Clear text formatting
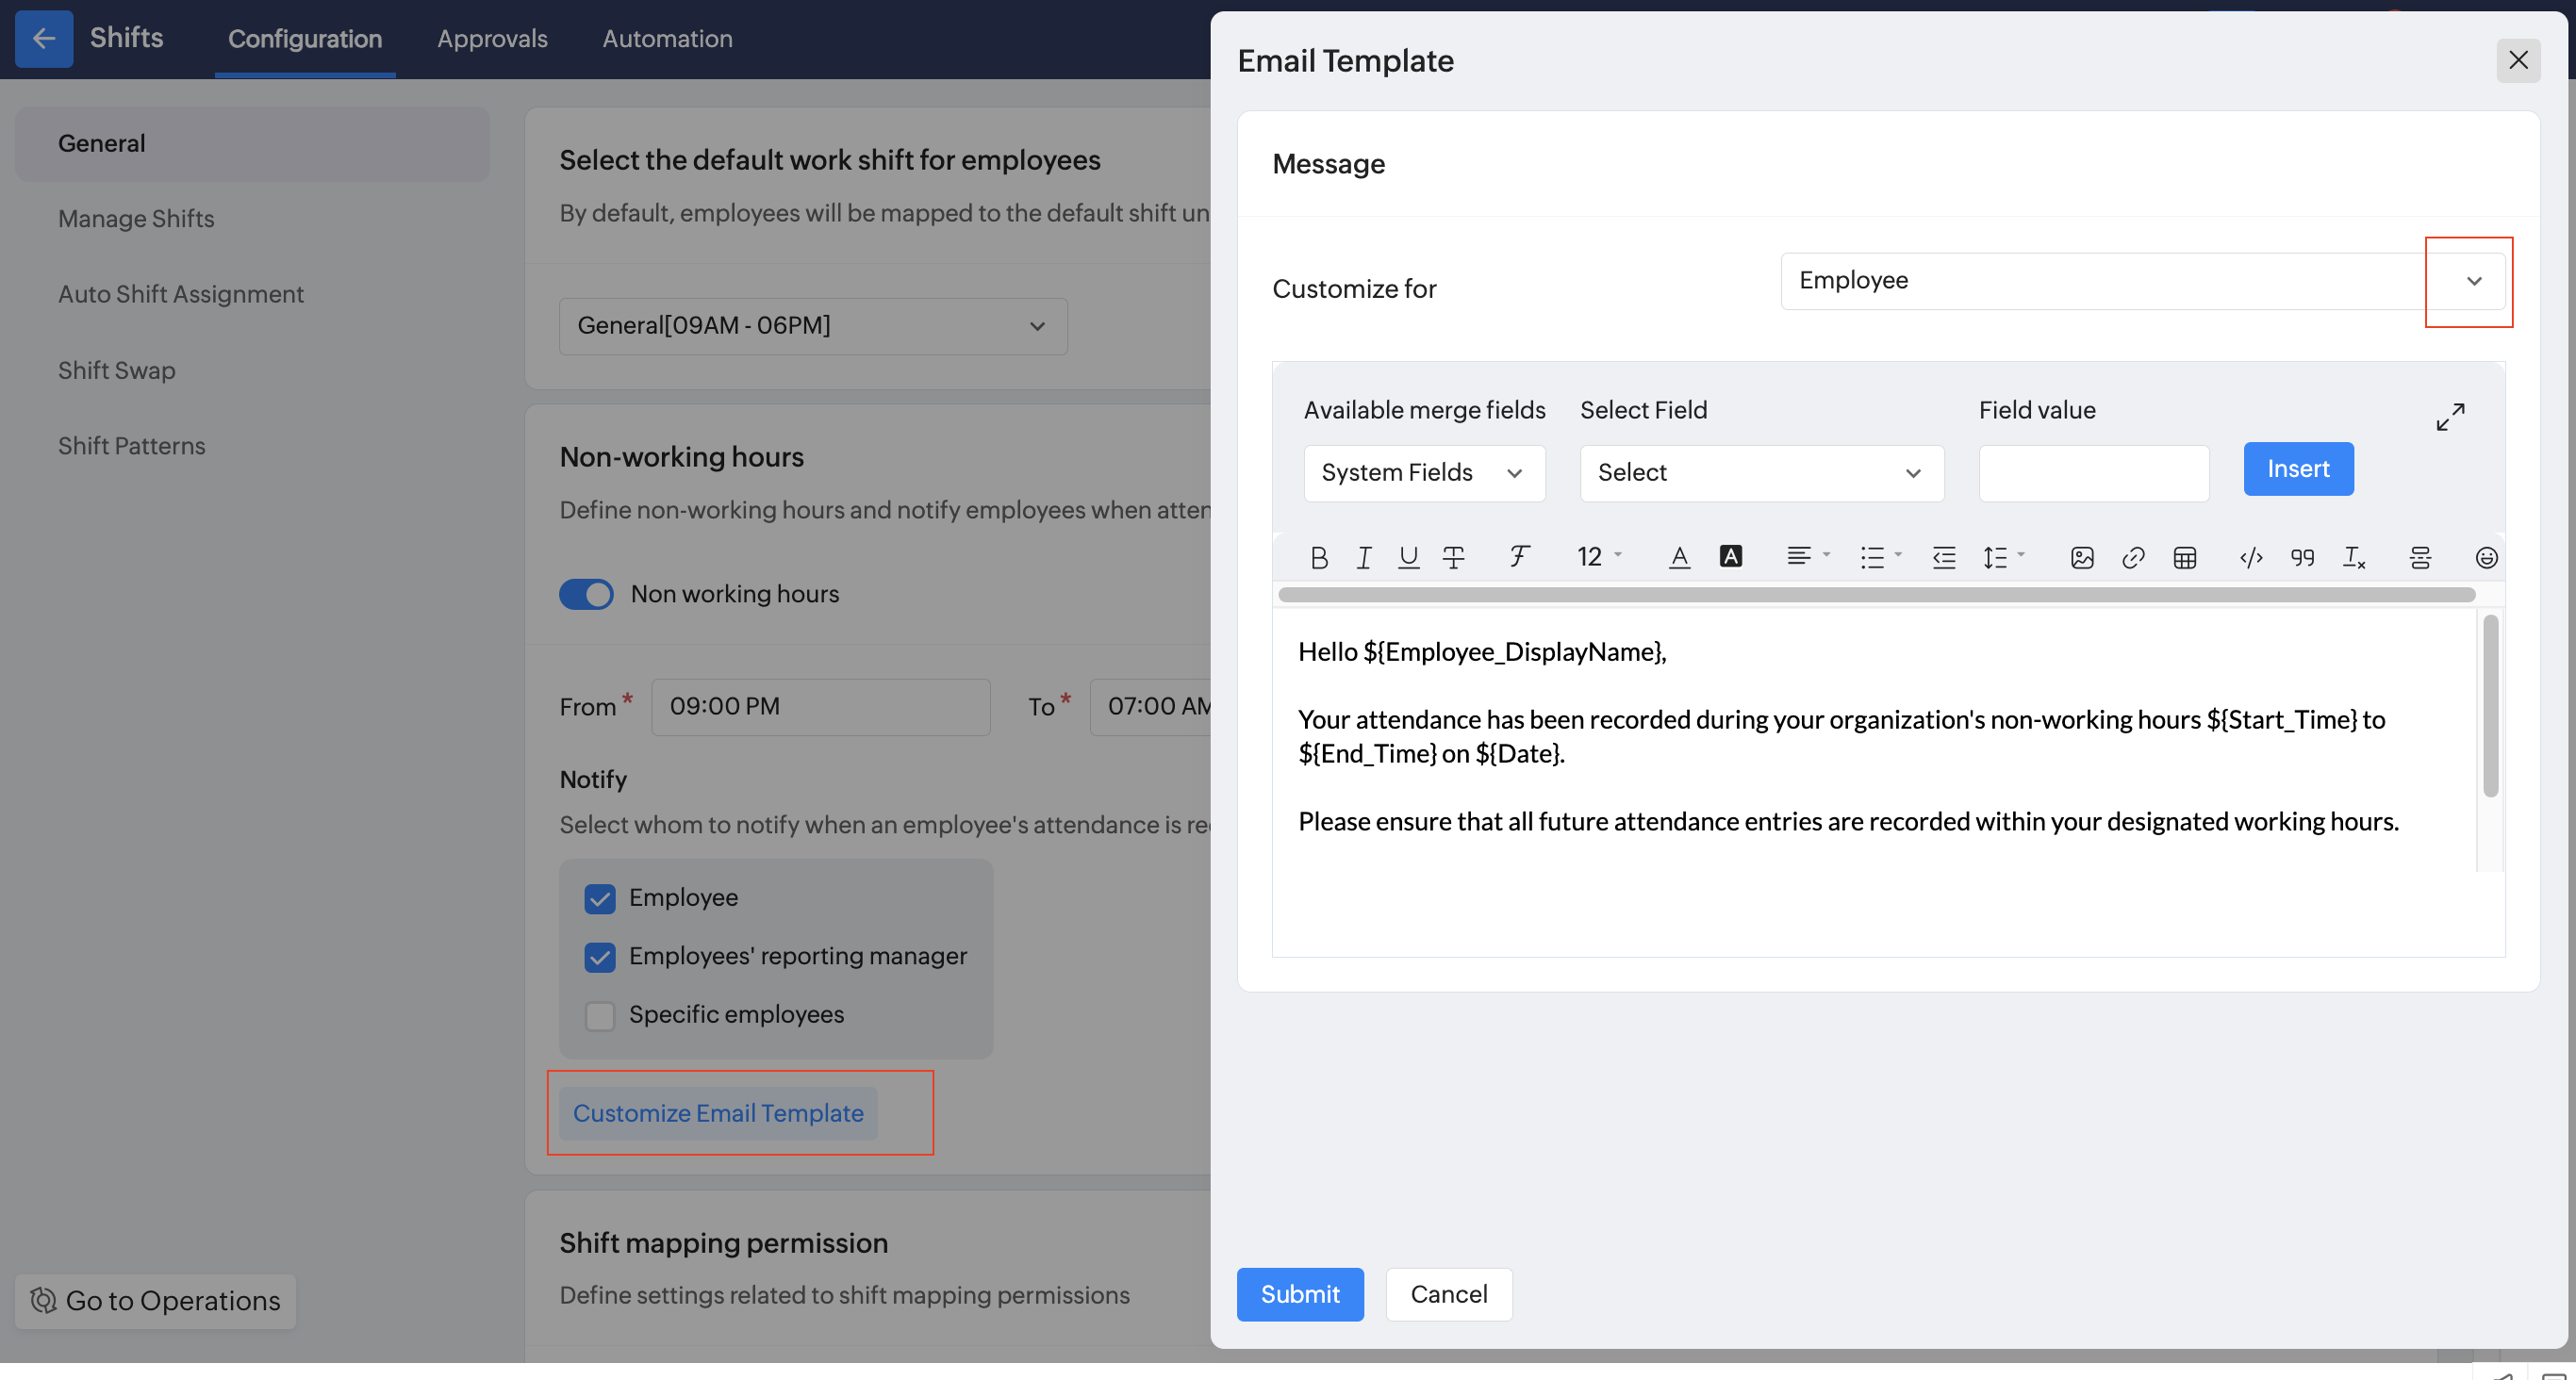Viewport: 2576px width, 1380px height. click(x=2354, y=557)
